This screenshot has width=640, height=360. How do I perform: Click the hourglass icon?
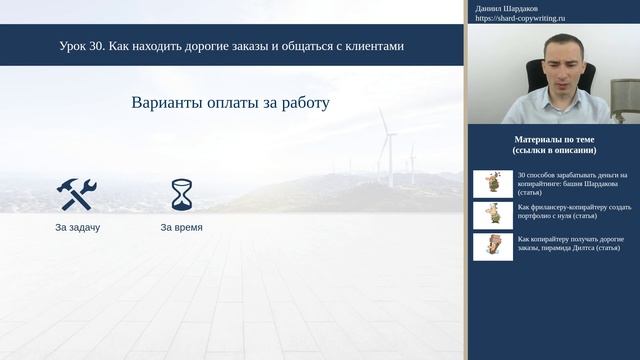coord(182,195)
